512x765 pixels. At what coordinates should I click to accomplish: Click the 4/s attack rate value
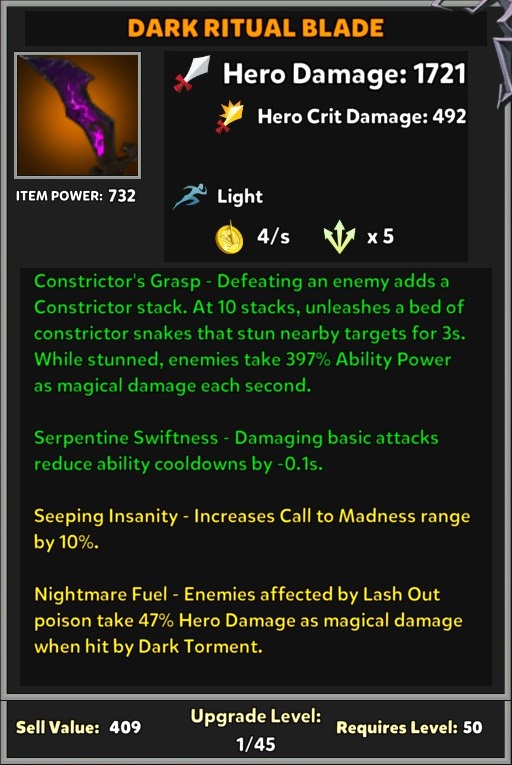pyautogui.click(x=273, y=237)
